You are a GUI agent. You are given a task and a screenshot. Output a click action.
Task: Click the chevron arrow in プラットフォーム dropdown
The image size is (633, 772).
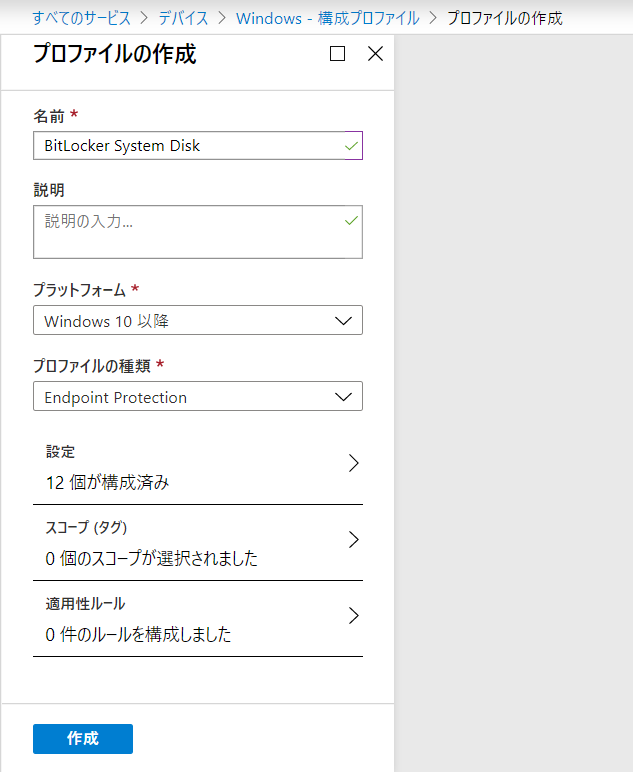pyautogui.click(x=343, y=321)
